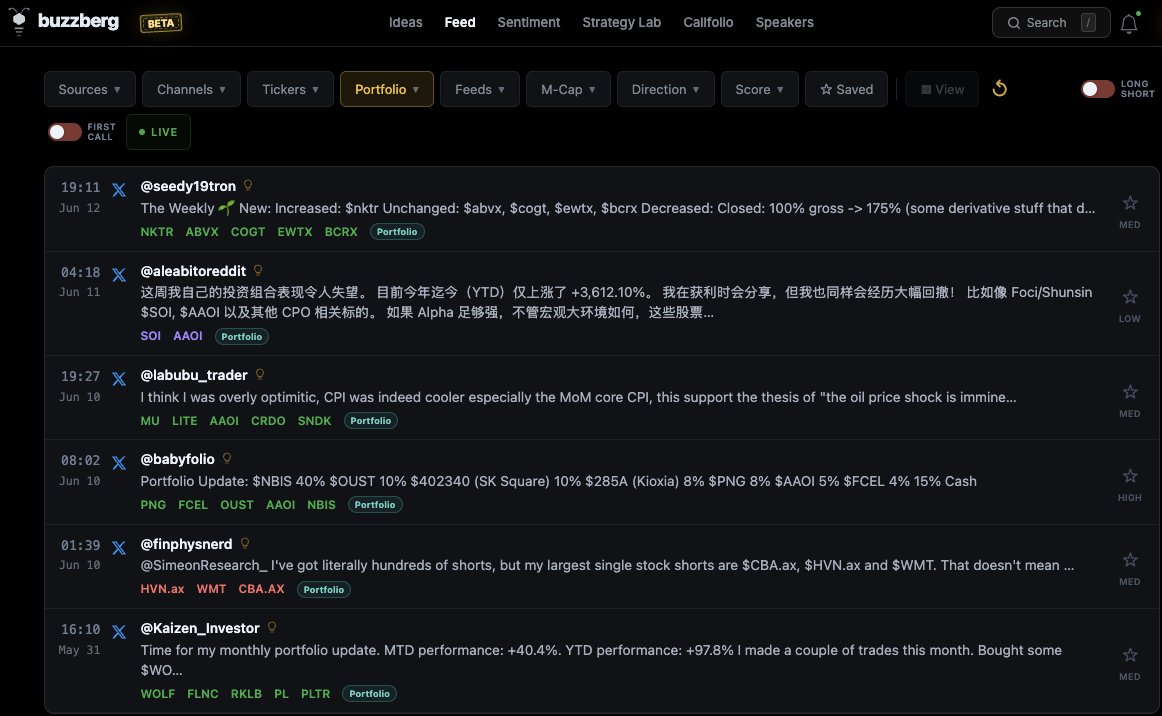This screenshot has width=1162, height=716.
Task: Open the @seedy19tron profile link
Action: point(188,186)
